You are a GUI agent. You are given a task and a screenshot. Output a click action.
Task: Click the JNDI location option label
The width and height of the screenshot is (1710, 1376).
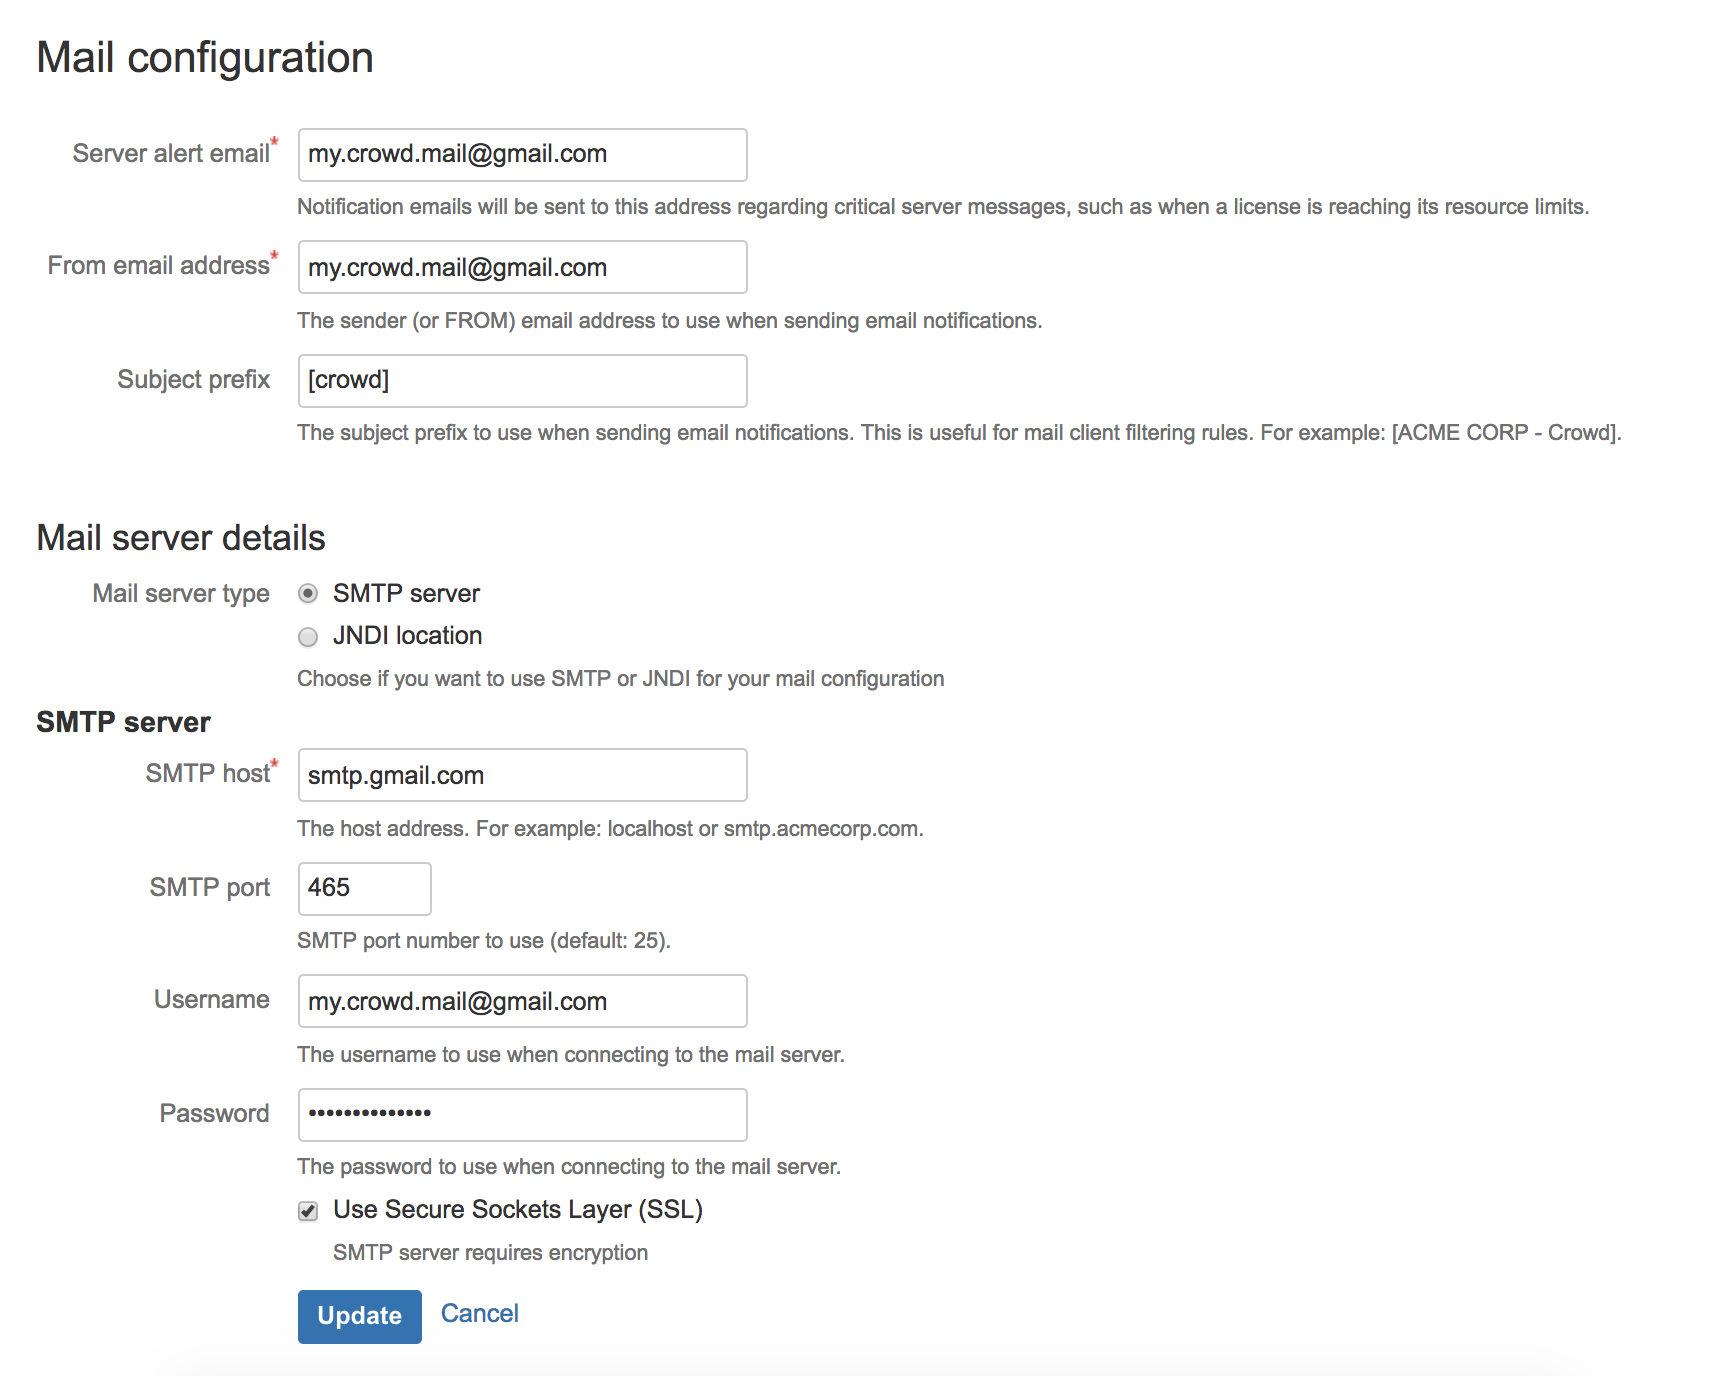coord(407,636)
